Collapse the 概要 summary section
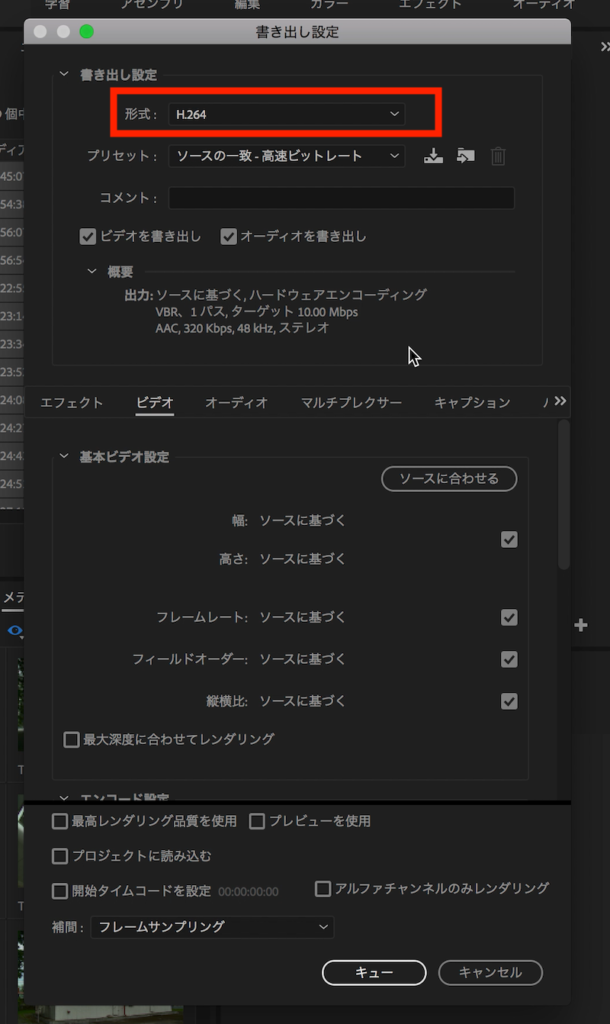The image size is (610, 1024). (x=92, y=270)
